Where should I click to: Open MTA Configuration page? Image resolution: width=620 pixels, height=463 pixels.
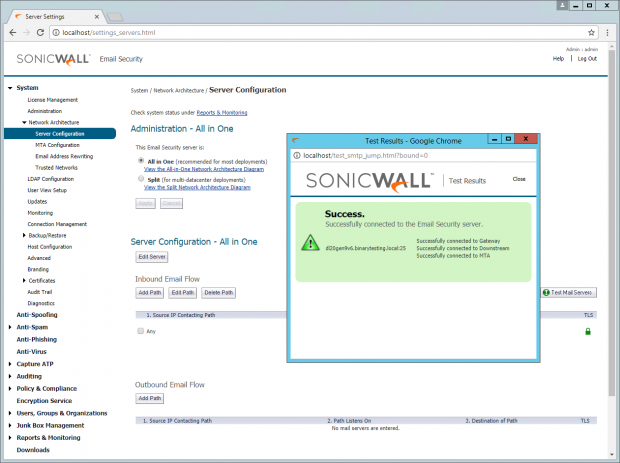[57, 145]
